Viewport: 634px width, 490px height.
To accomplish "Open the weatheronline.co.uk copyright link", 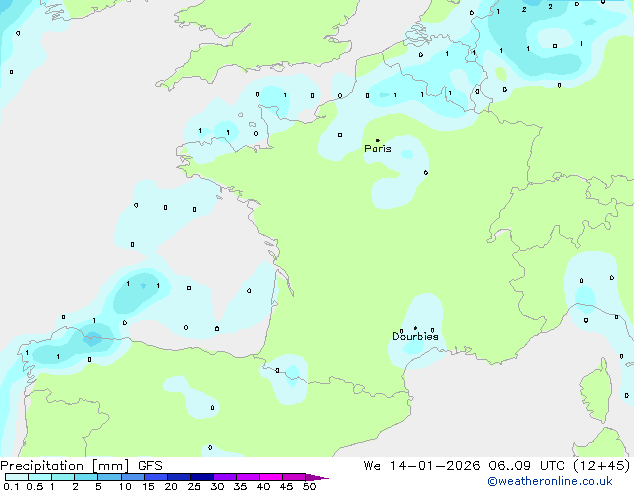I will coord(549,481).
